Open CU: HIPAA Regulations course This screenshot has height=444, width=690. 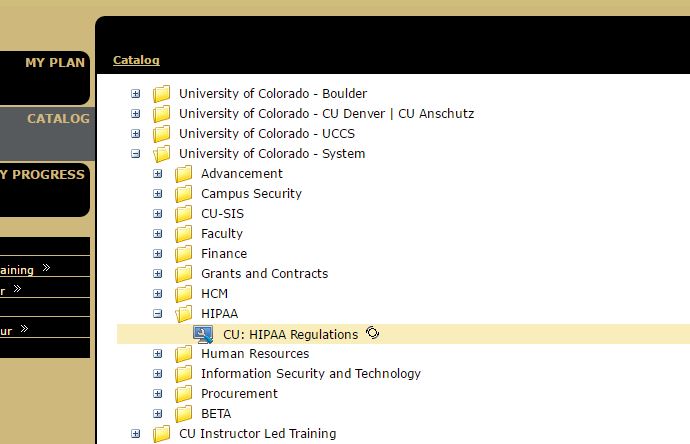coord(290,334)
